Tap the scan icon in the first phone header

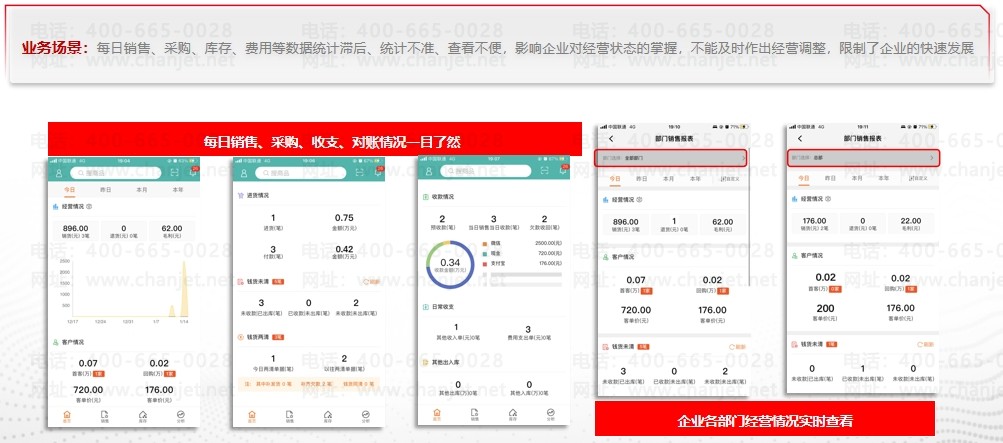[176, 172]
